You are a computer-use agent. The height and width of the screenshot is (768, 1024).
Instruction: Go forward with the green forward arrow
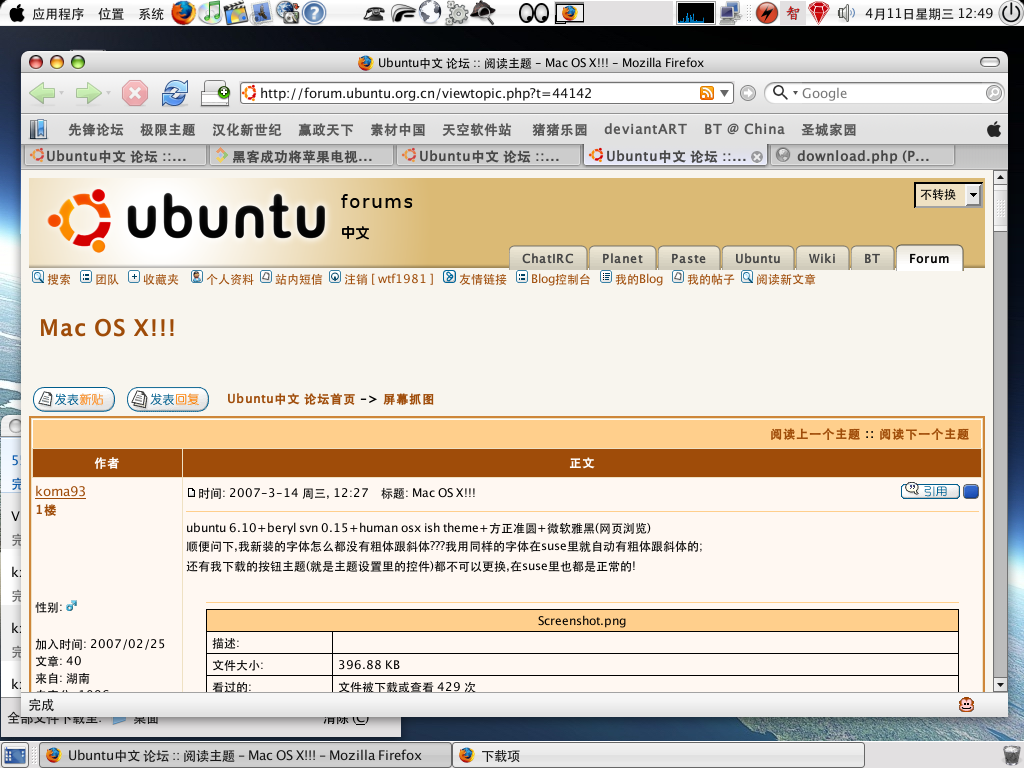pyautogui.click(x=88, y=93)
